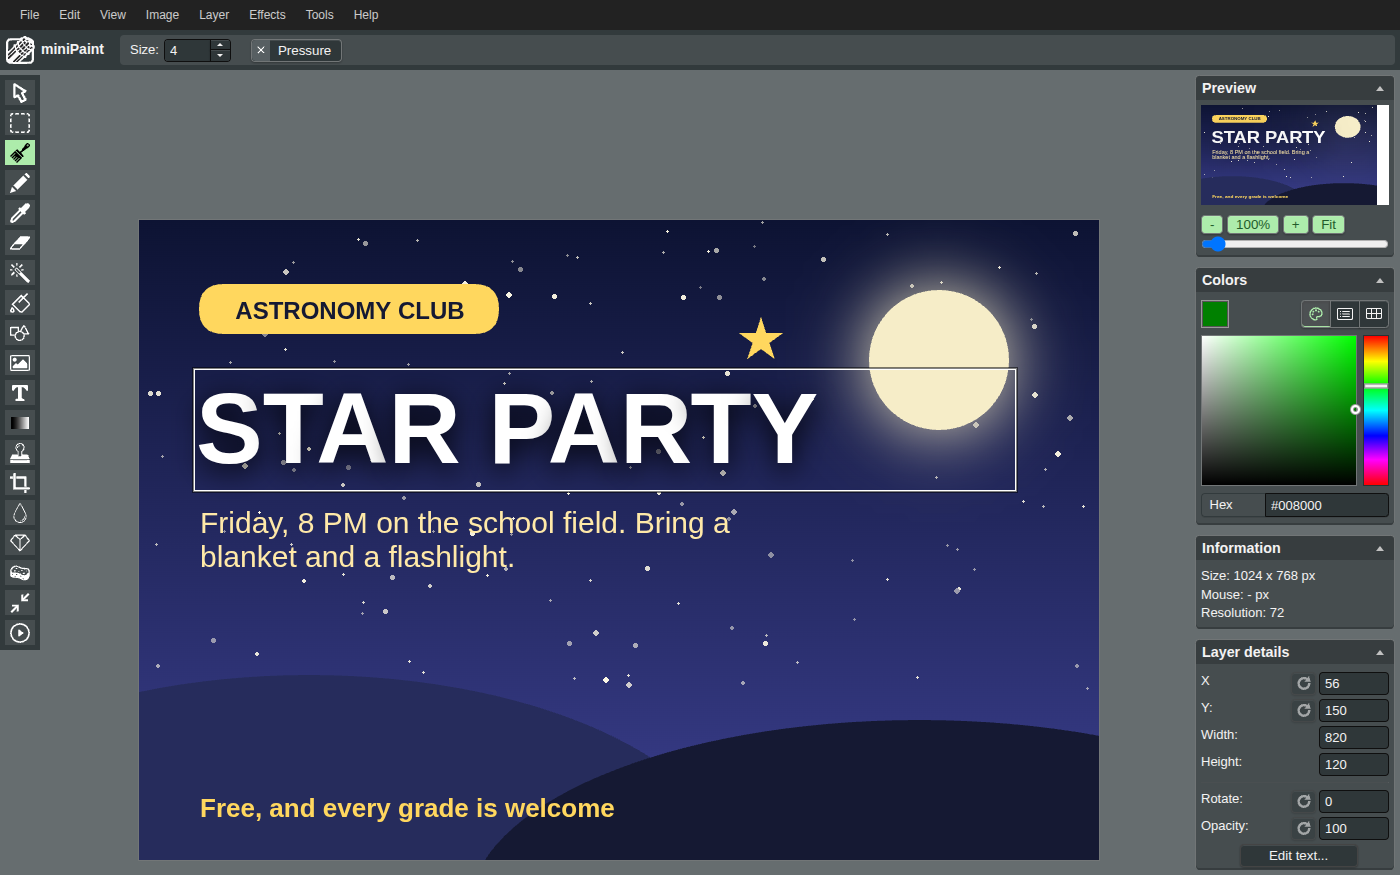Activate the Brush tool
The image size is (1400, 875).
(x=20, y=153)
